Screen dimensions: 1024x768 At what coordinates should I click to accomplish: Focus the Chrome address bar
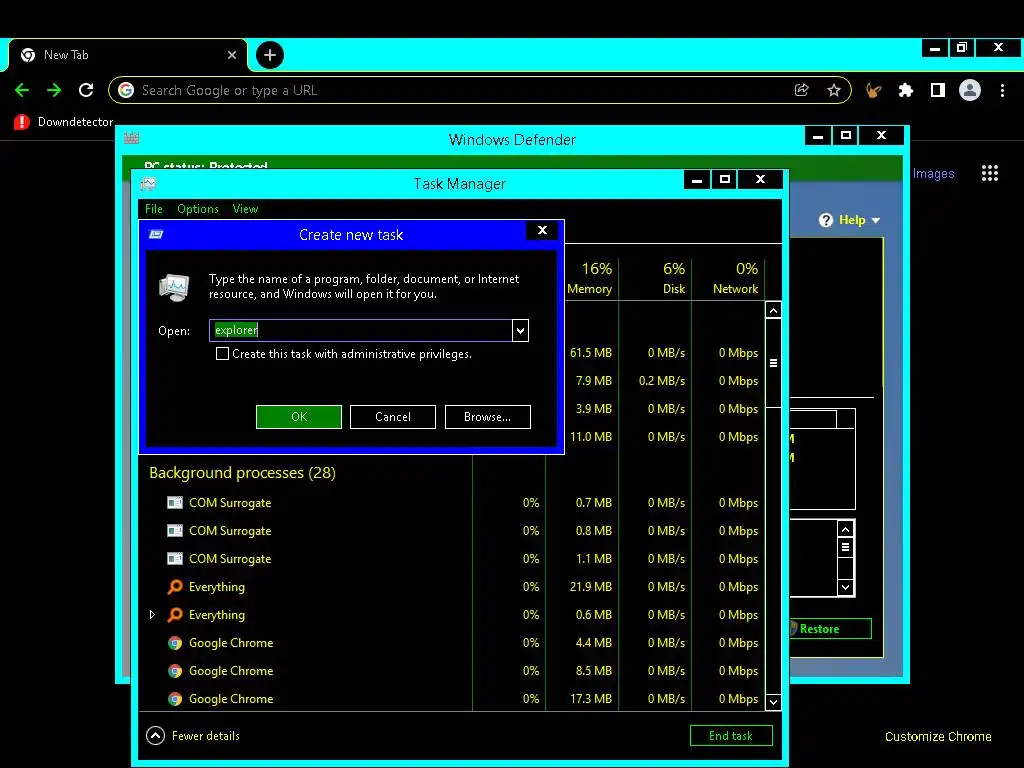tap(457, 90)
